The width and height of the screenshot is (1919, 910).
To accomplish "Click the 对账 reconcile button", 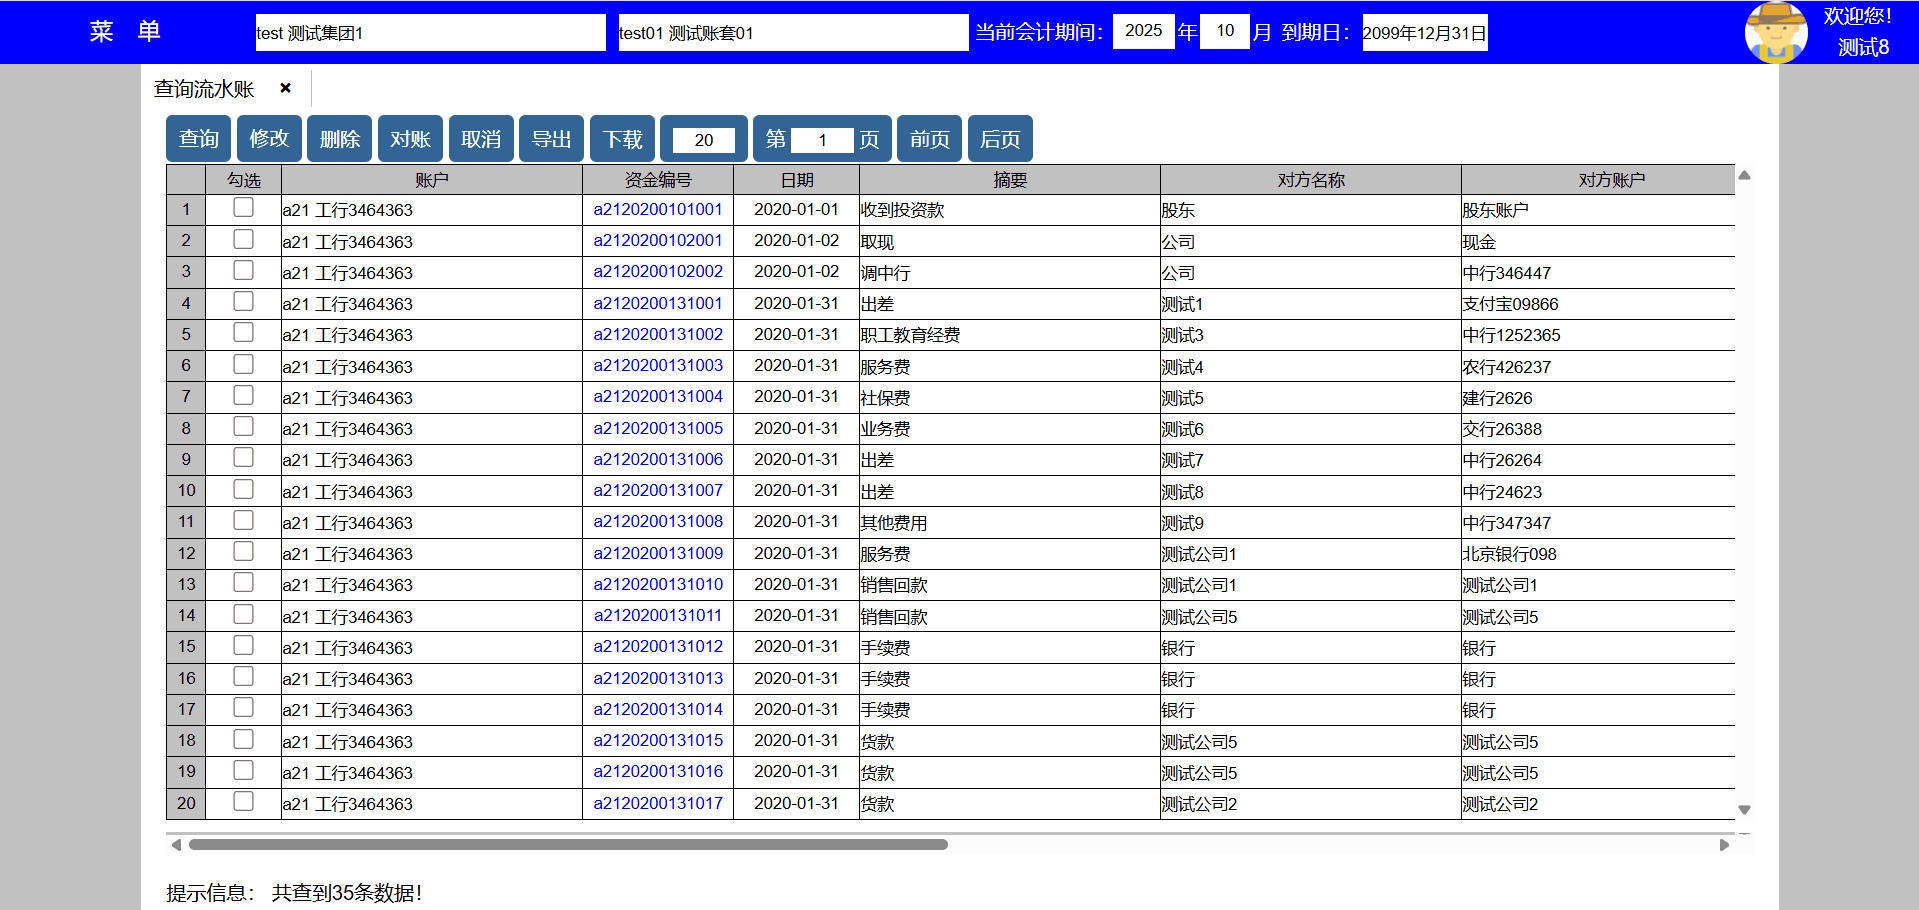I will point(410,139).
